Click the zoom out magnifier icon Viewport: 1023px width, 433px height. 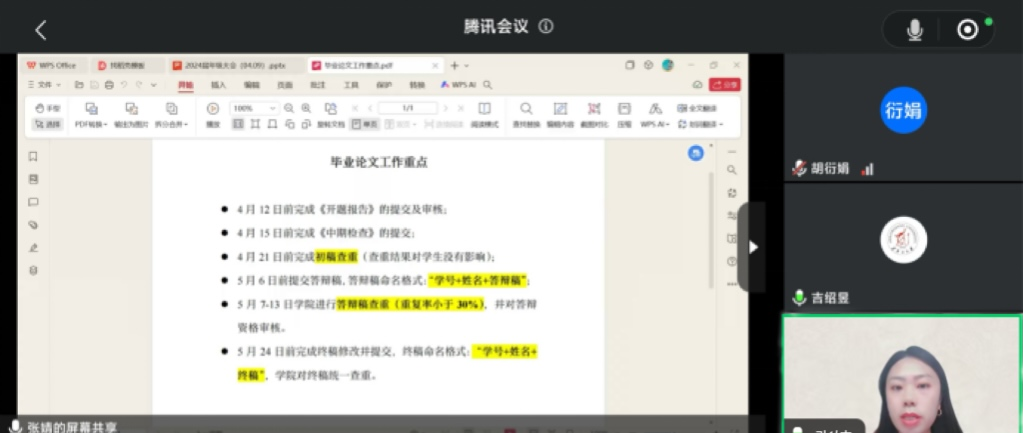pyautogui.click(x=289, y=108)
